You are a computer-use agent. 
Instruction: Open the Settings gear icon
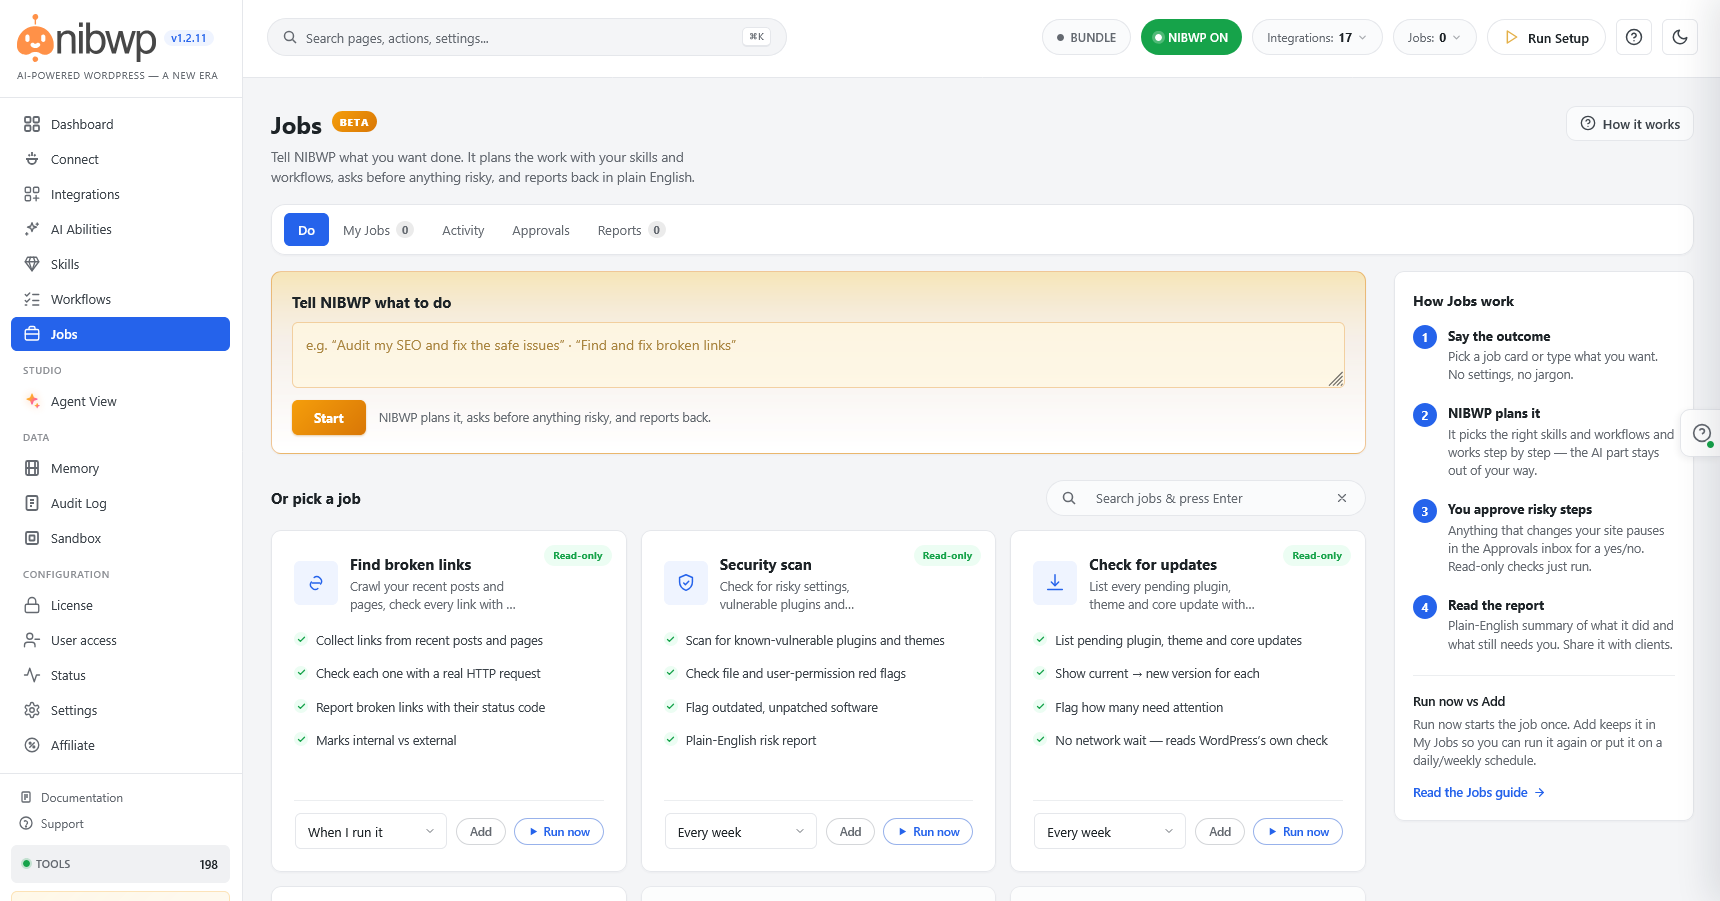click(32, 710)
